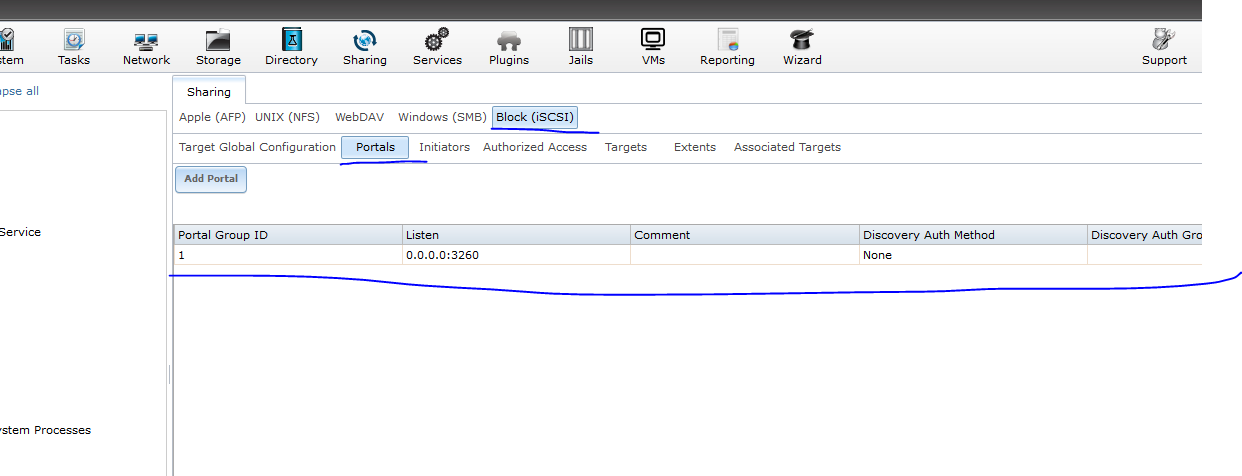Open the Authorized Access sub-tab
Viewport: 1242px width, 476px height.
[x=535, y=147]
